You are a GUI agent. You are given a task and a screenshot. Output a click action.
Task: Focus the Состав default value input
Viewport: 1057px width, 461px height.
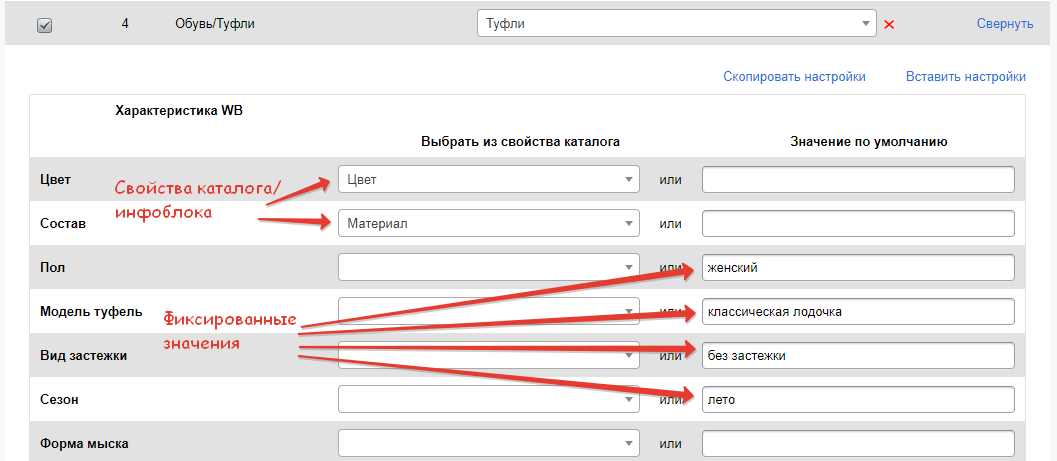pos(857,223)
